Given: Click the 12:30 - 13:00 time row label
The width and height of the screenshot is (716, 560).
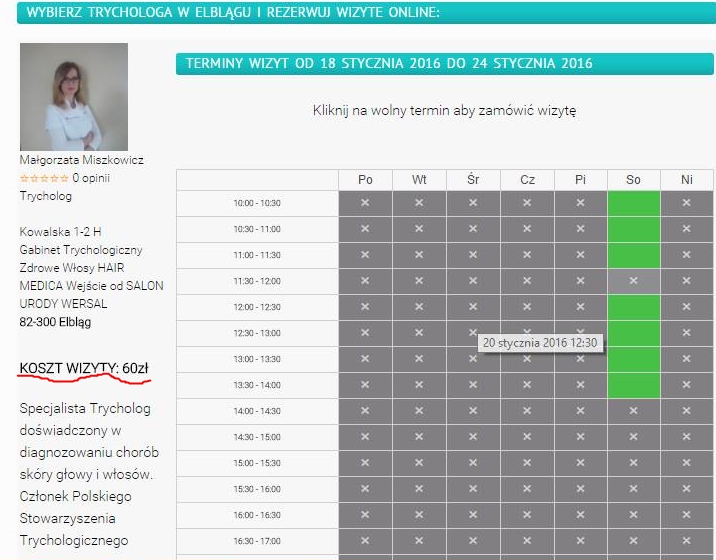Looking at the screenshot, I should tap(257, 333).
